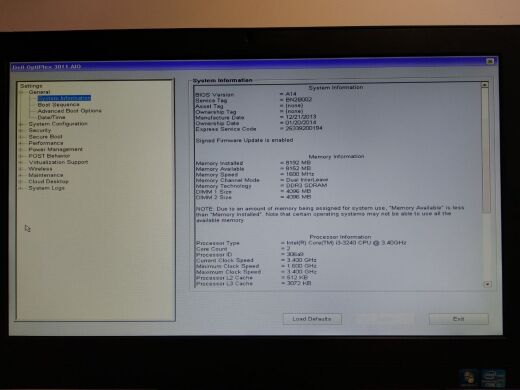
Task: Select the Cloud Desktop node label
Action: coord(48,181)
